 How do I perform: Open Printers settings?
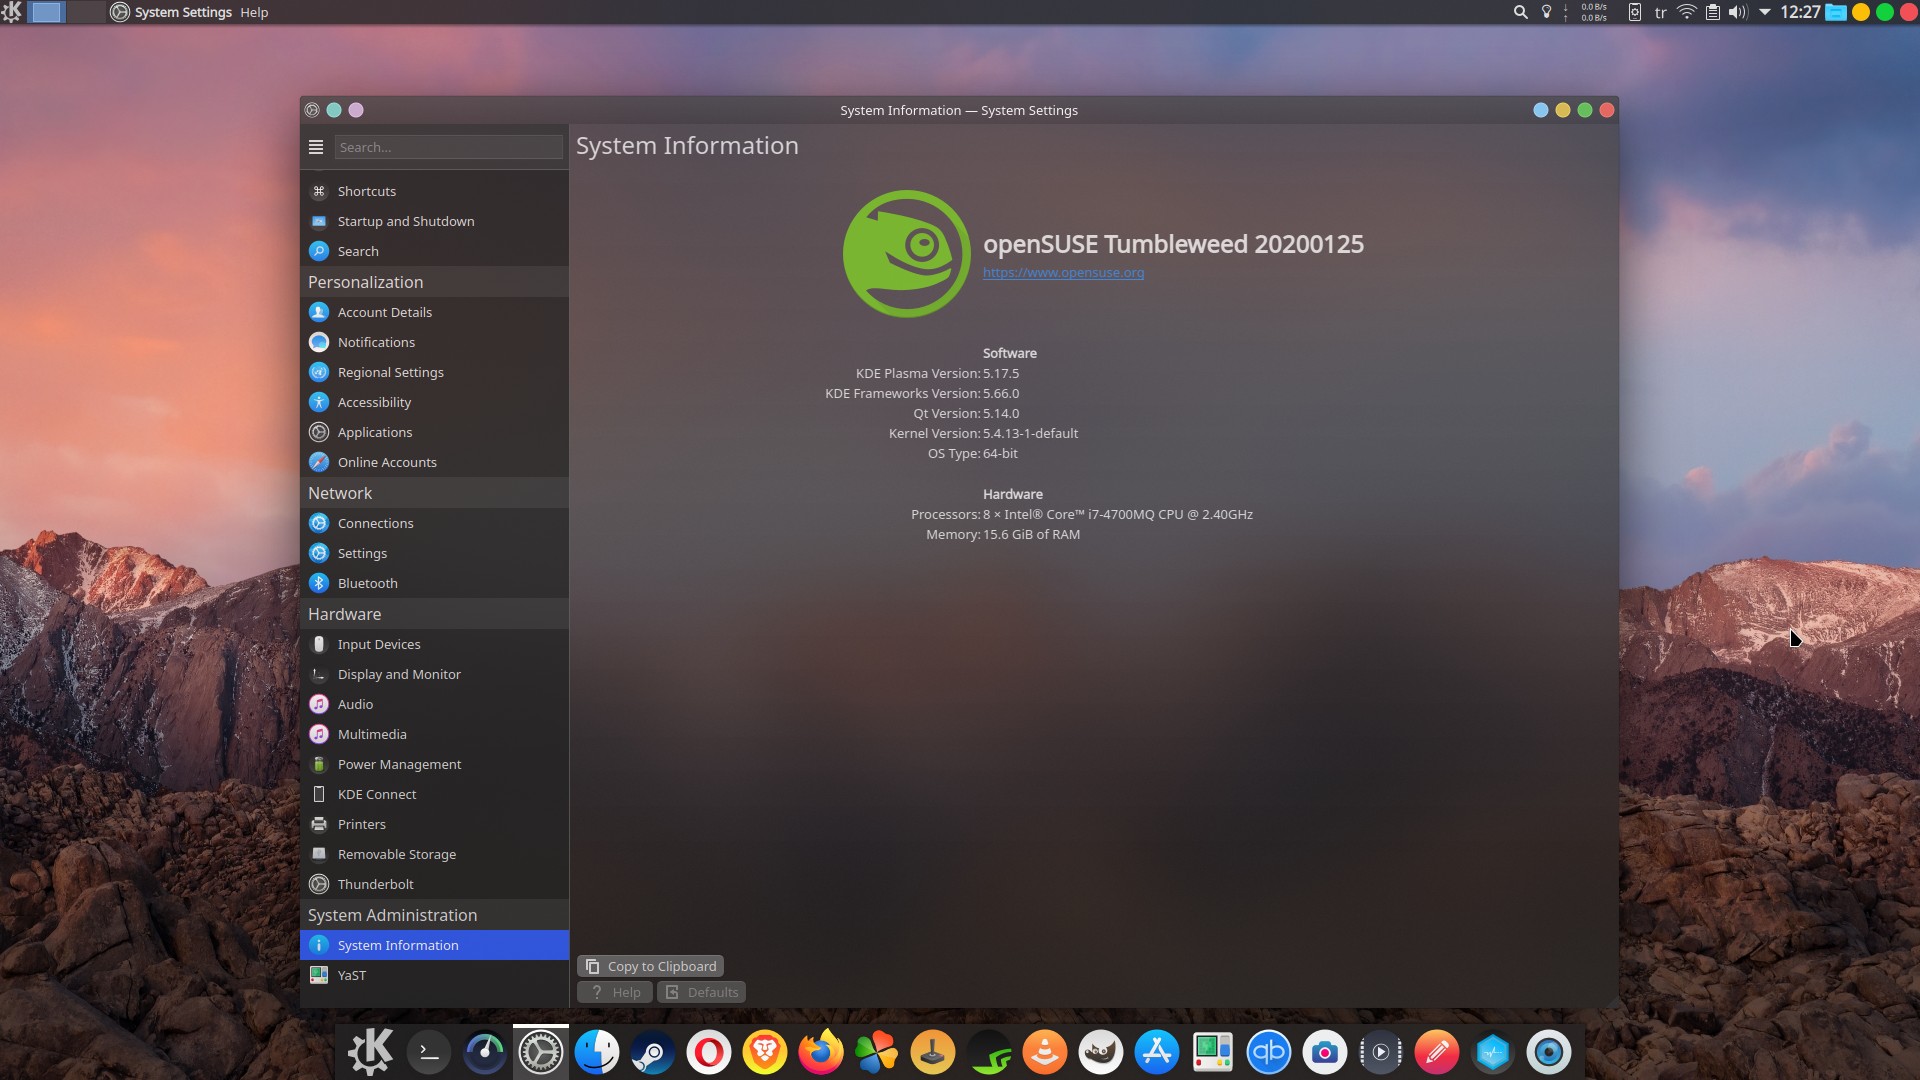pos(434,824)
